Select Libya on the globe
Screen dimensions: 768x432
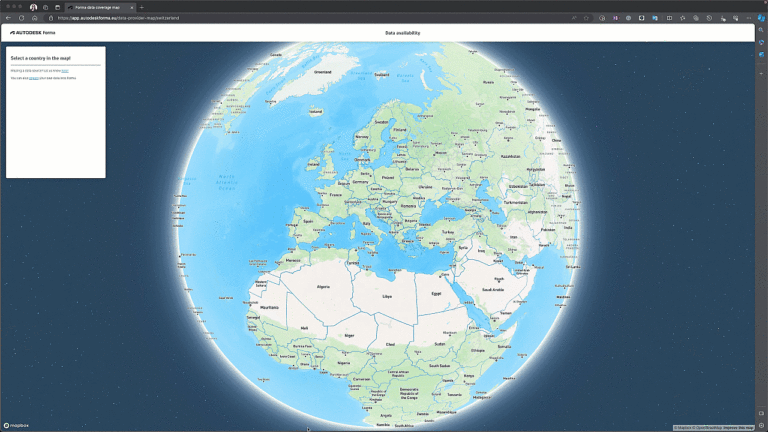click(x=387, y=296)
